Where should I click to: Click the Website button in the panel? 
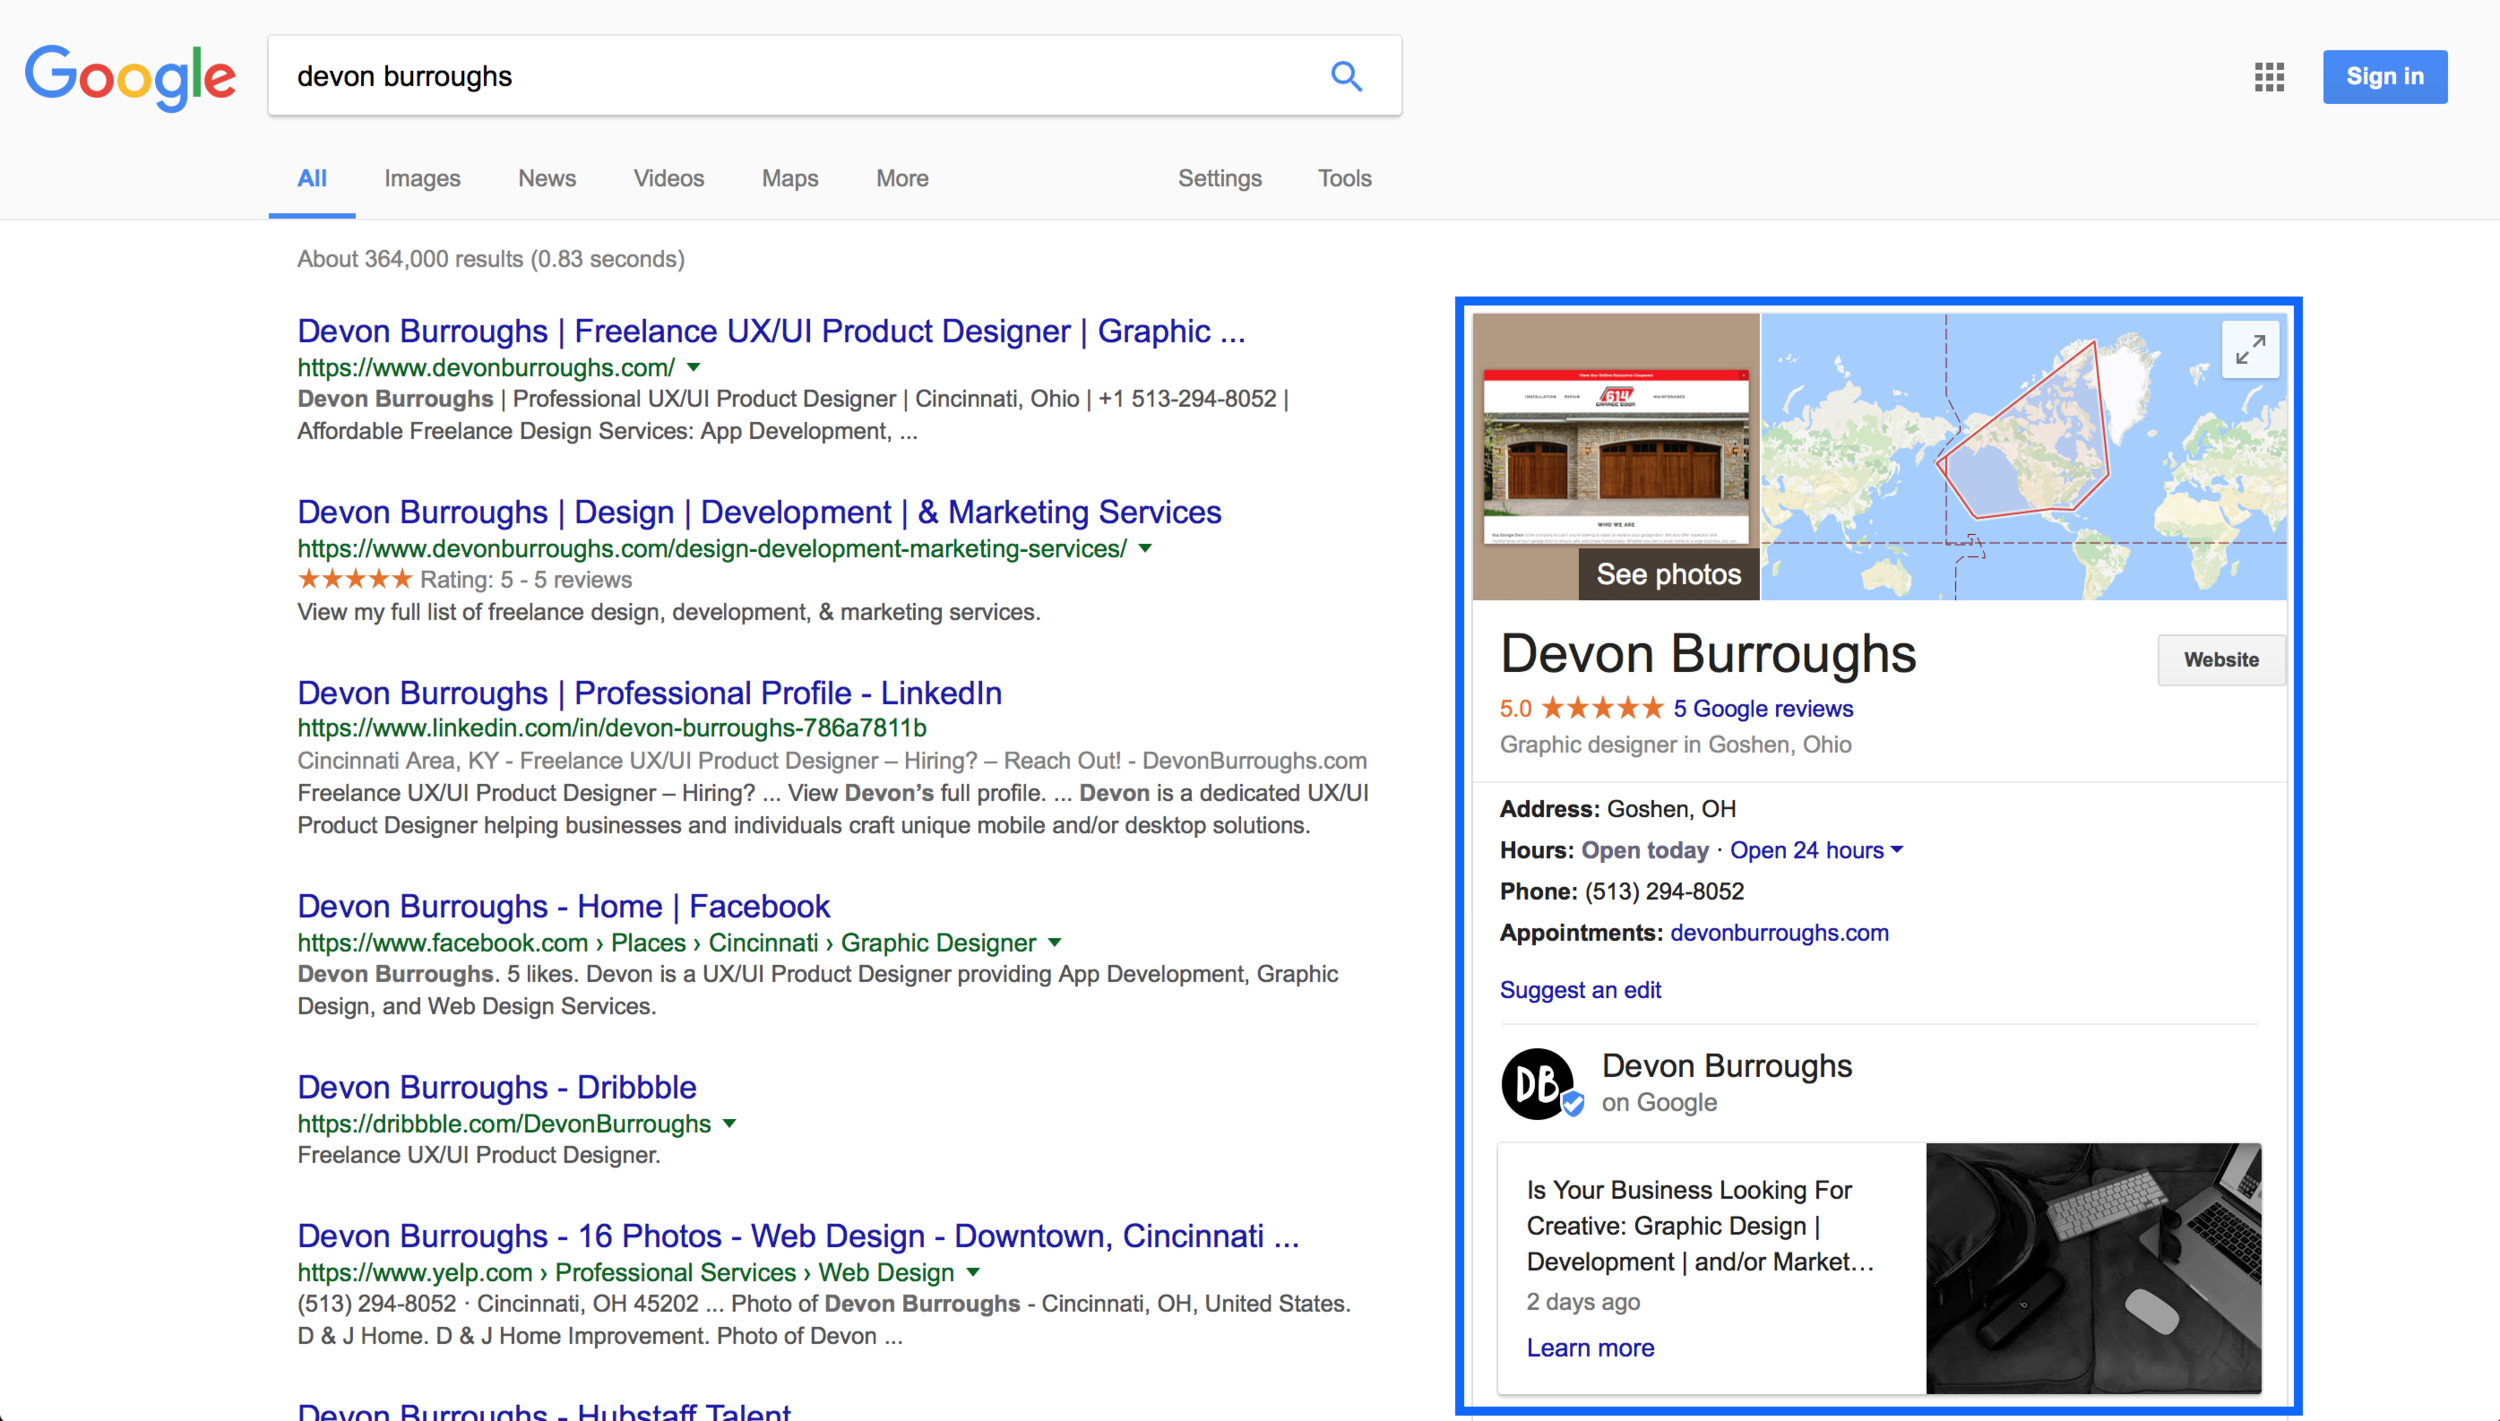2221,660
